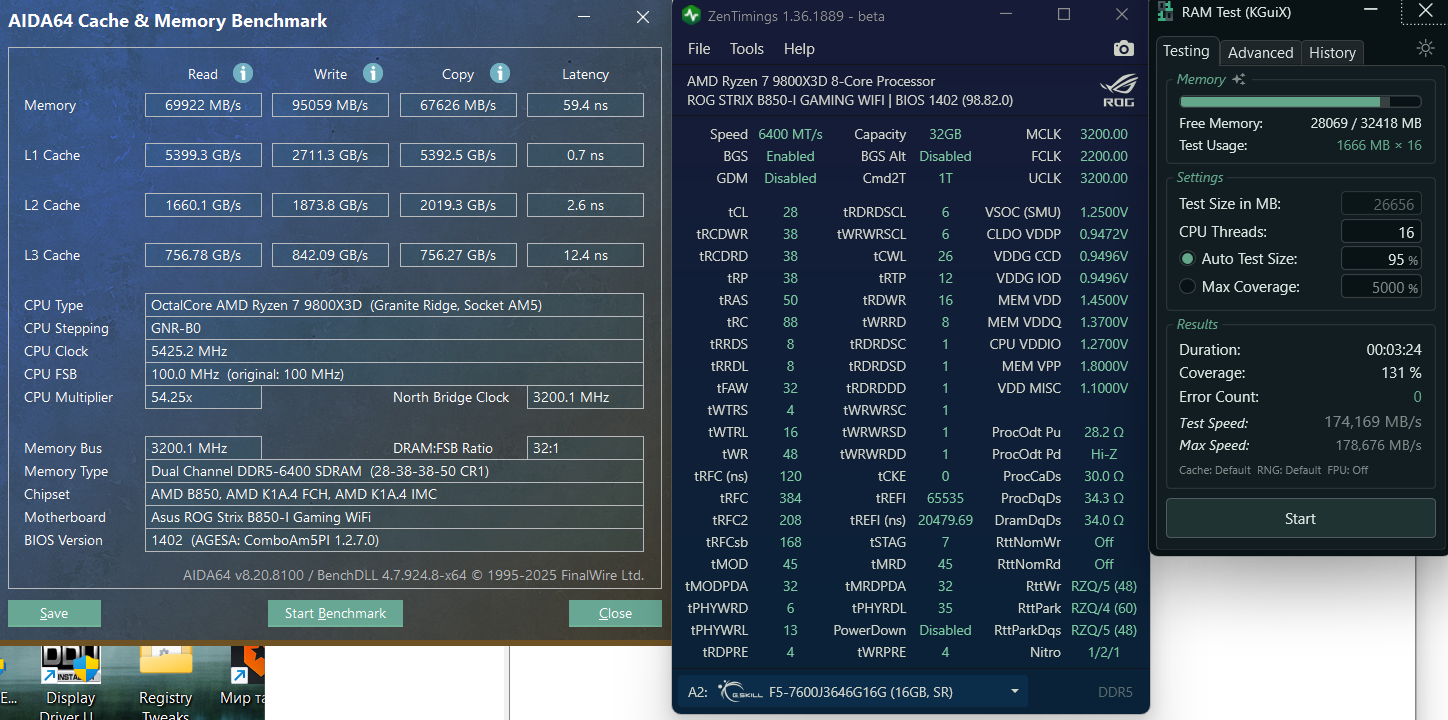Select the Max Coverage radio option
The height and width of the screenshot is (720, 1448).
point(1187,287)
